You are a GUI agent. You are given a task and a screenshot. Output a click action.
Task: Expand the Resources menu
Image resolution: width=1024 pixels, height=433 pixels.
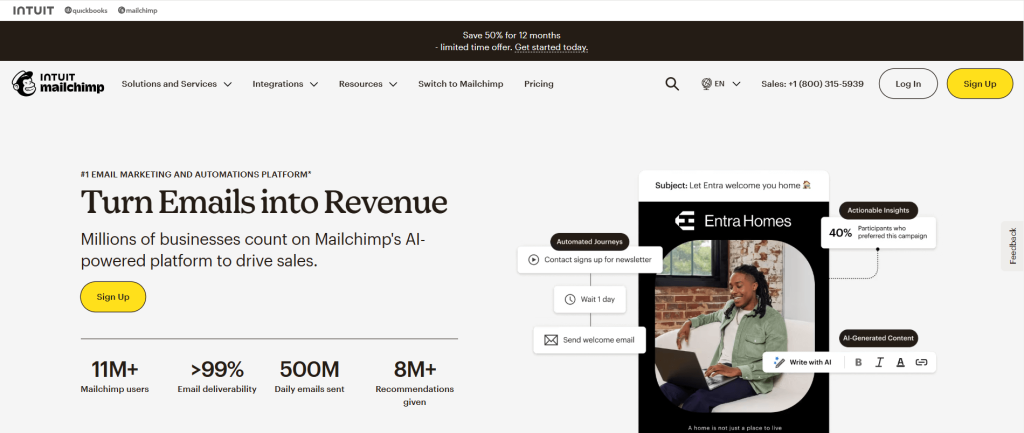click(x=368, y=84)
